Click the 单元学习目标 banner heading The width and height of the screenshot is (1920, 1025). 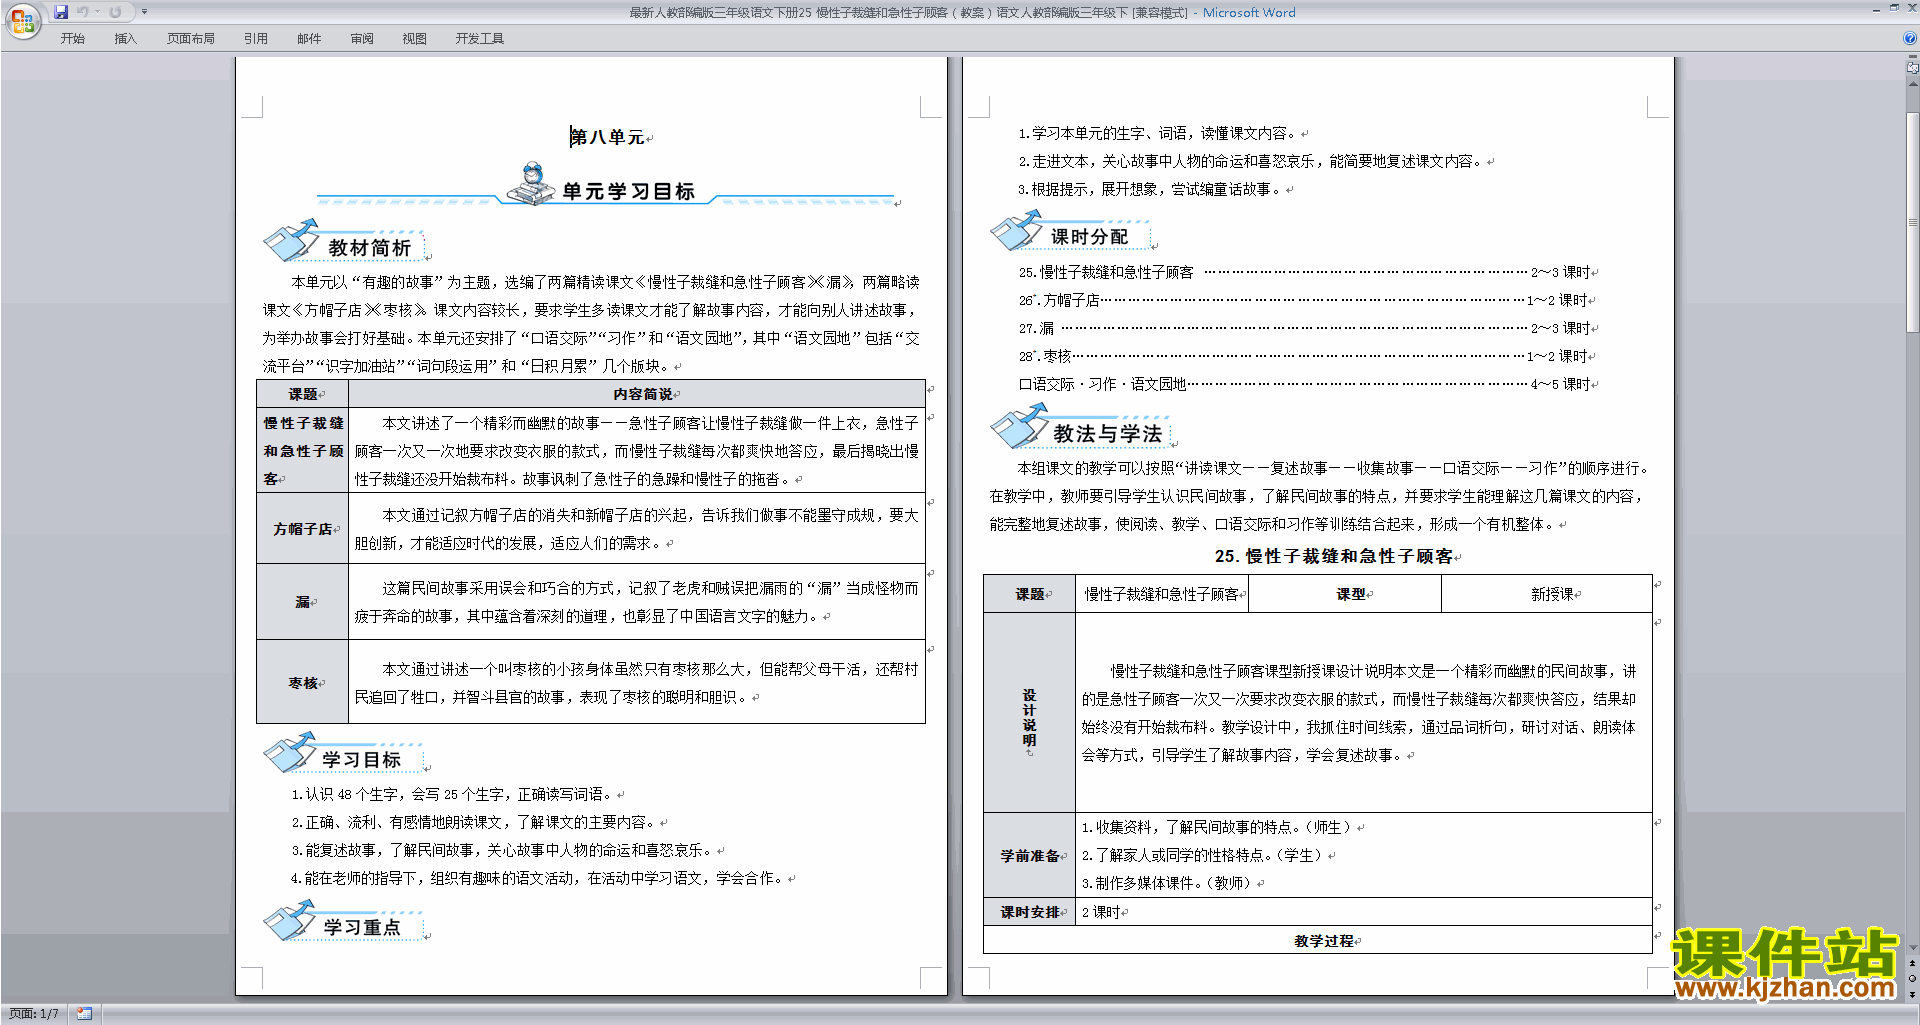(628, 191)
